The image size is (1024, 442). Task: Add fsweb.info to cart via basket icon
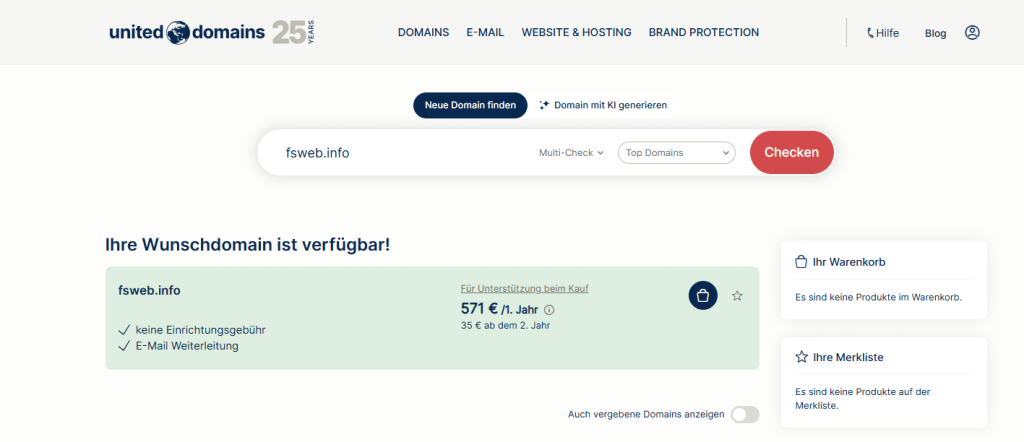(703, 296)
